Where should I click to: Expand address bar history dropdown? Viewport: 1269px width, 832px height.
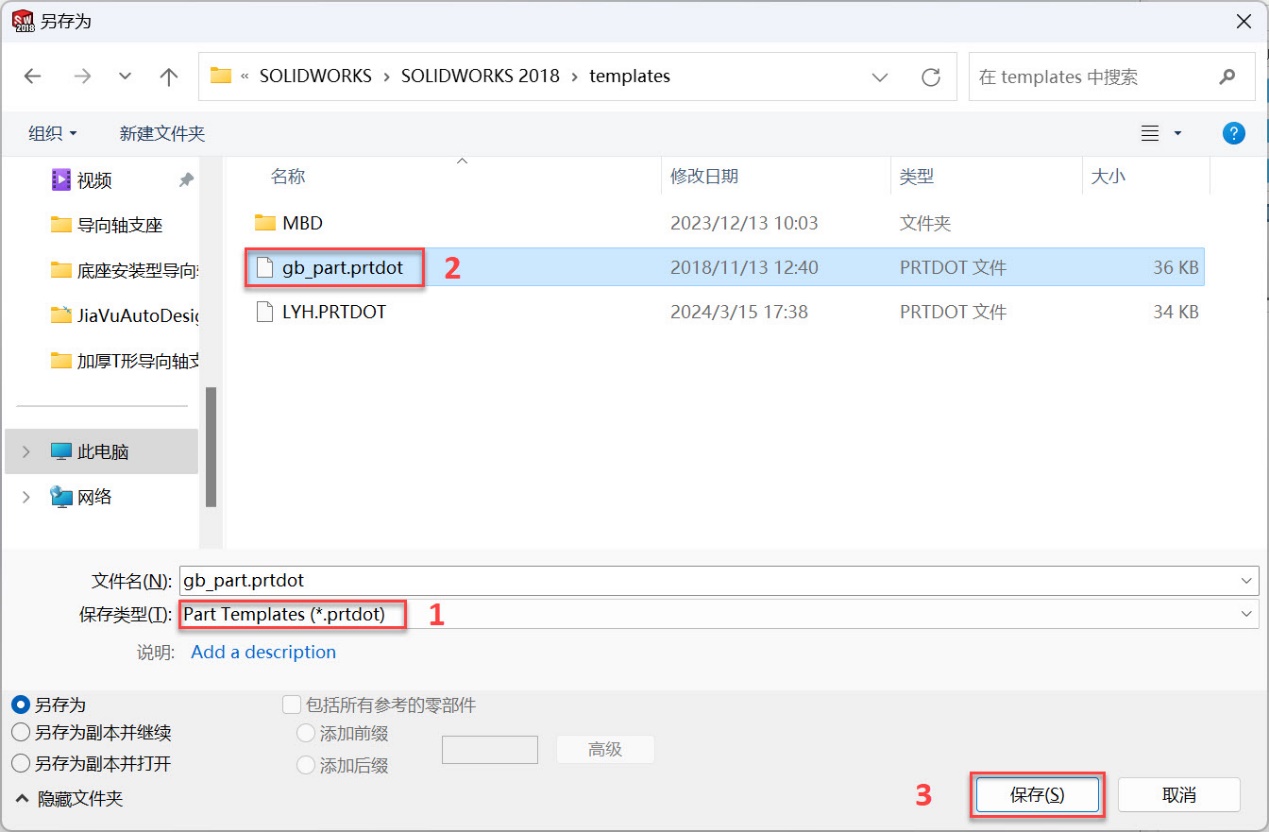click(880, 77)
